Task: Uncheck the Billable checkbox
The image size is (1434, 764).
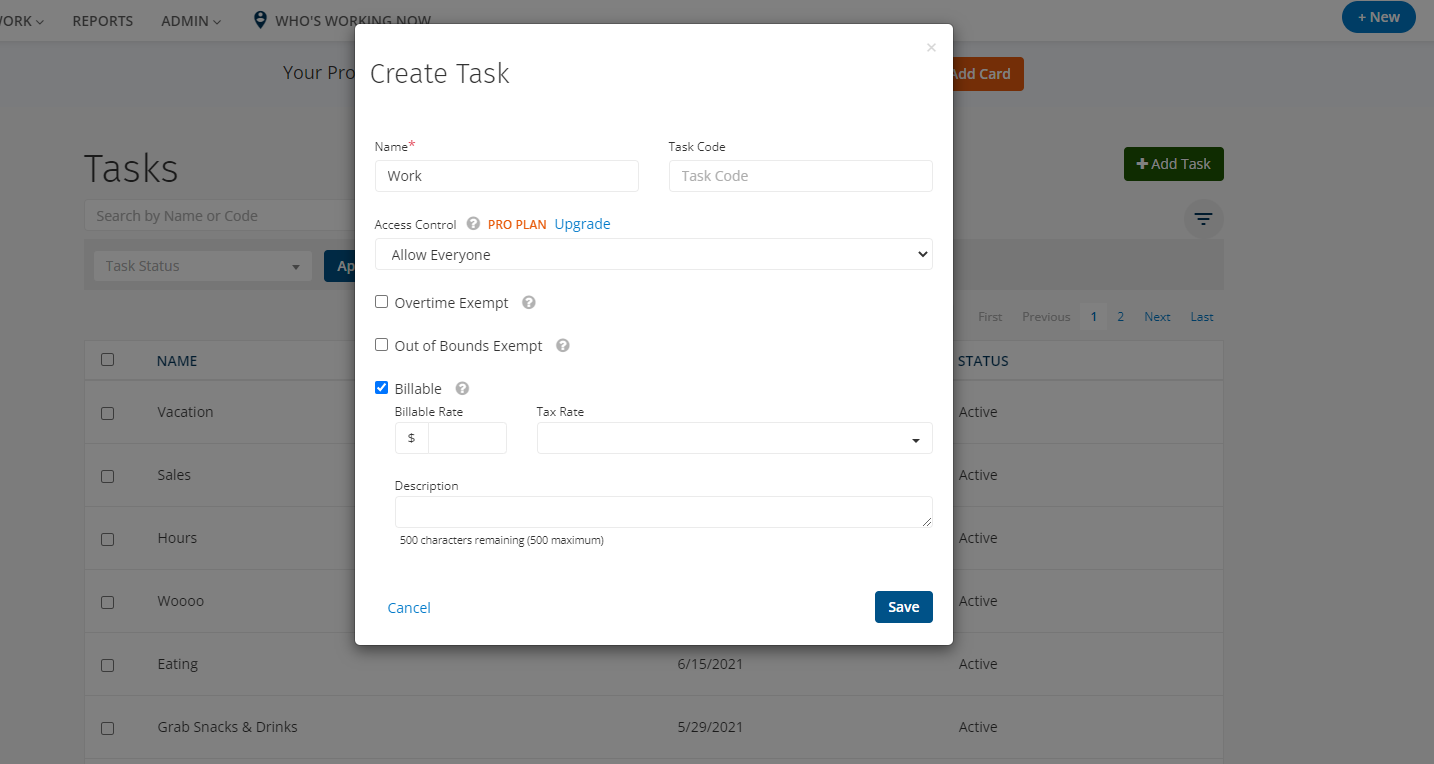Action: pos(381,388)
